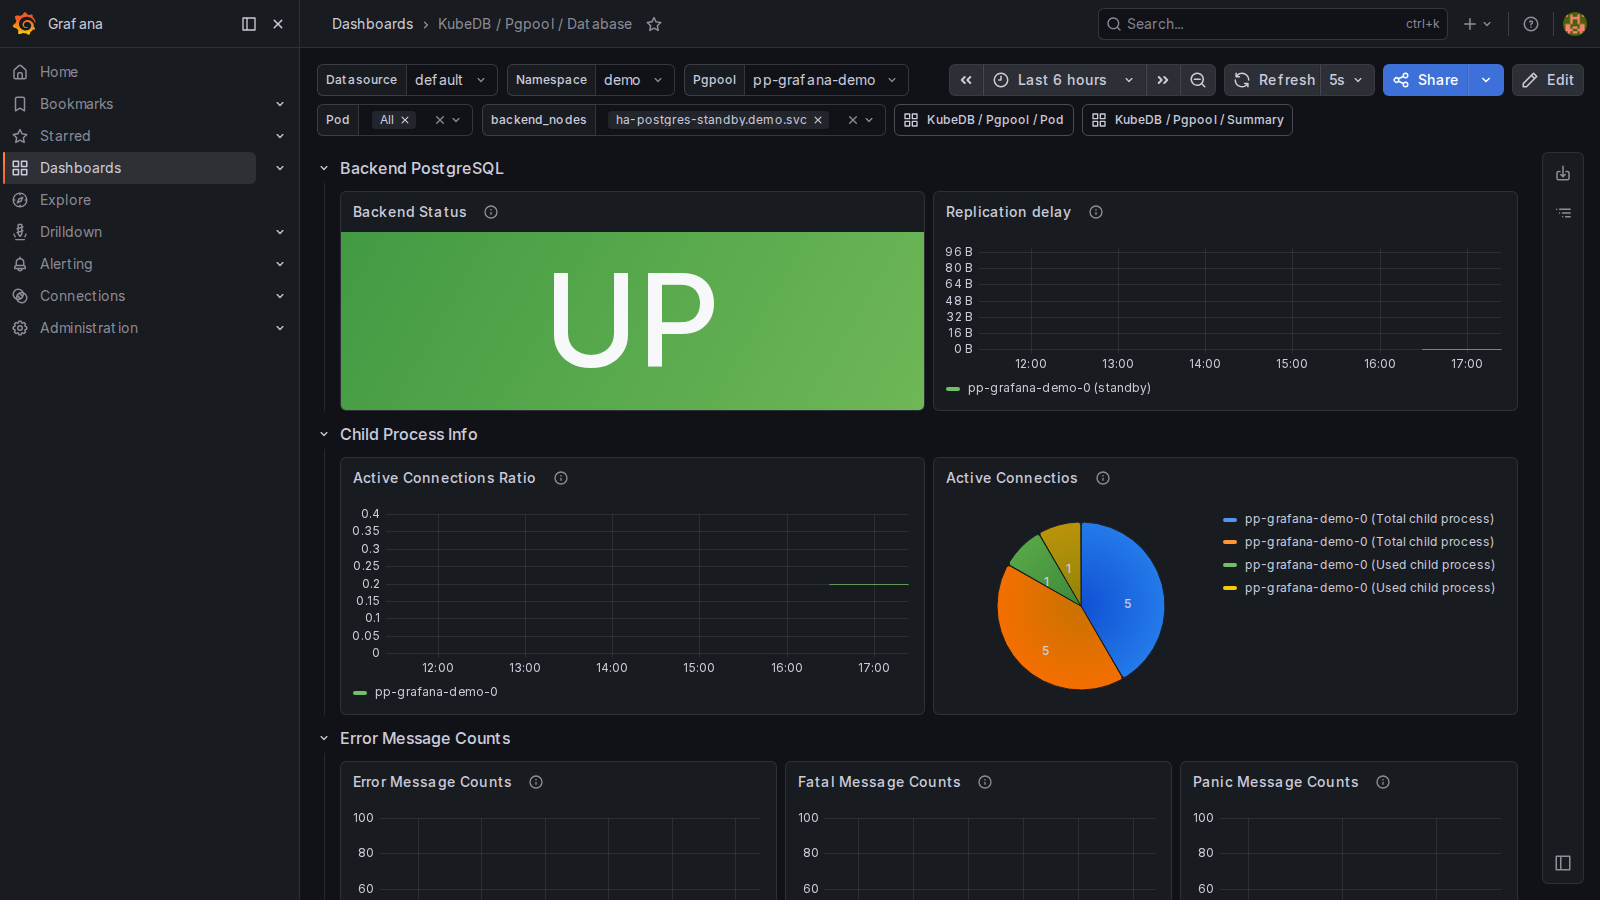Expand the Administration sidebar section

click(280, 328)
